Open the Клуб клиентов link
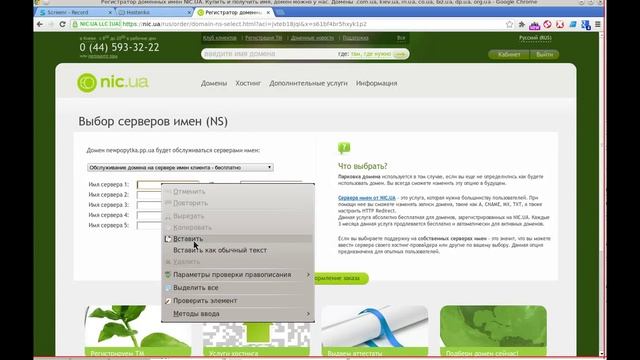The image size is (640, 360). coord(220,38)
